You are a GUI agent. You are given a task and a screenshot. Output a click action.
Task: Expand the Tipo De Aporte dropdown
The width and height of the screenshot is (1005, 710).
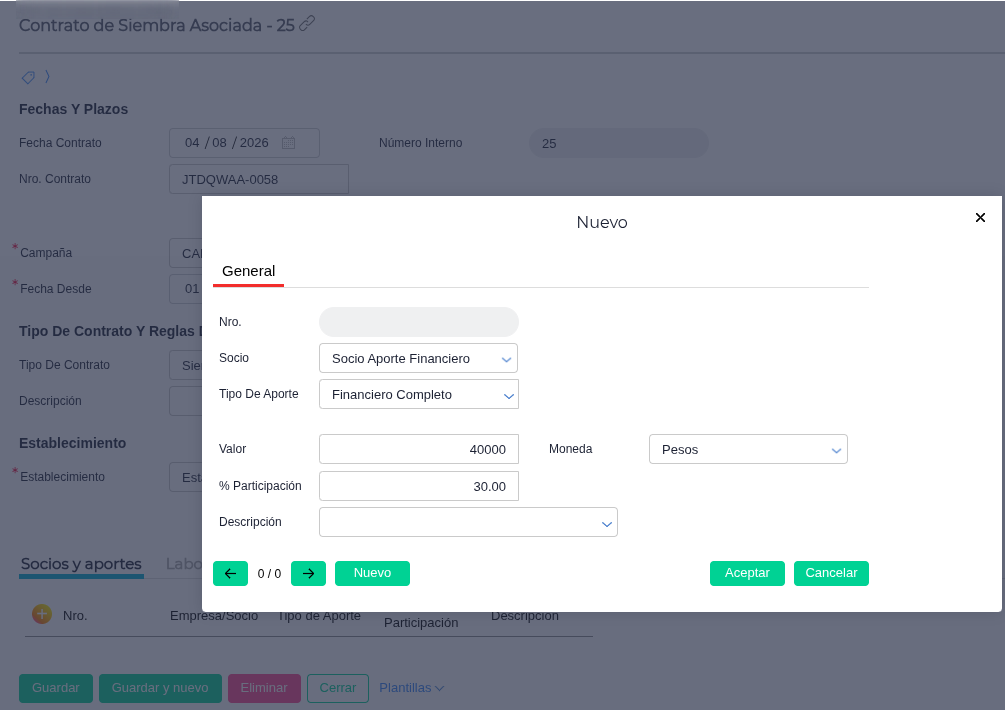pyautogui.click(x=419, y=394)
